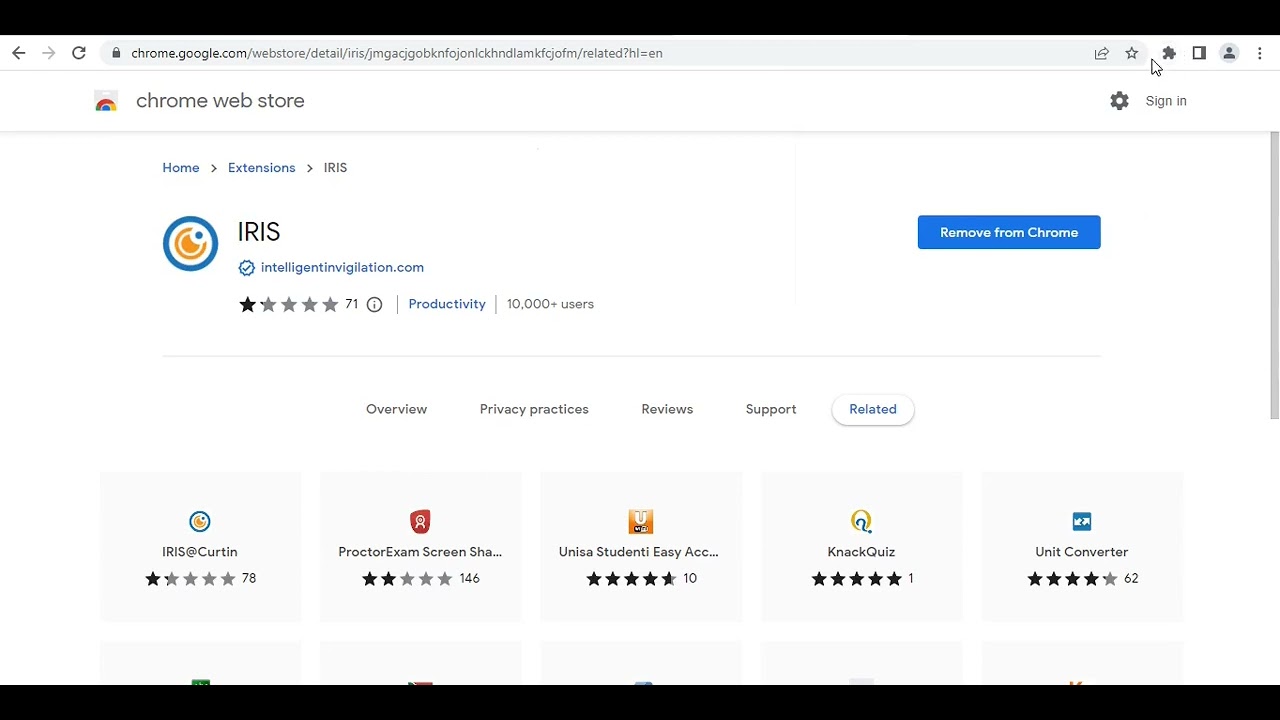Viewport: 1280px width, 720px height.
Task: Open the share this page icon
Action: click(x=1101, y=53)
